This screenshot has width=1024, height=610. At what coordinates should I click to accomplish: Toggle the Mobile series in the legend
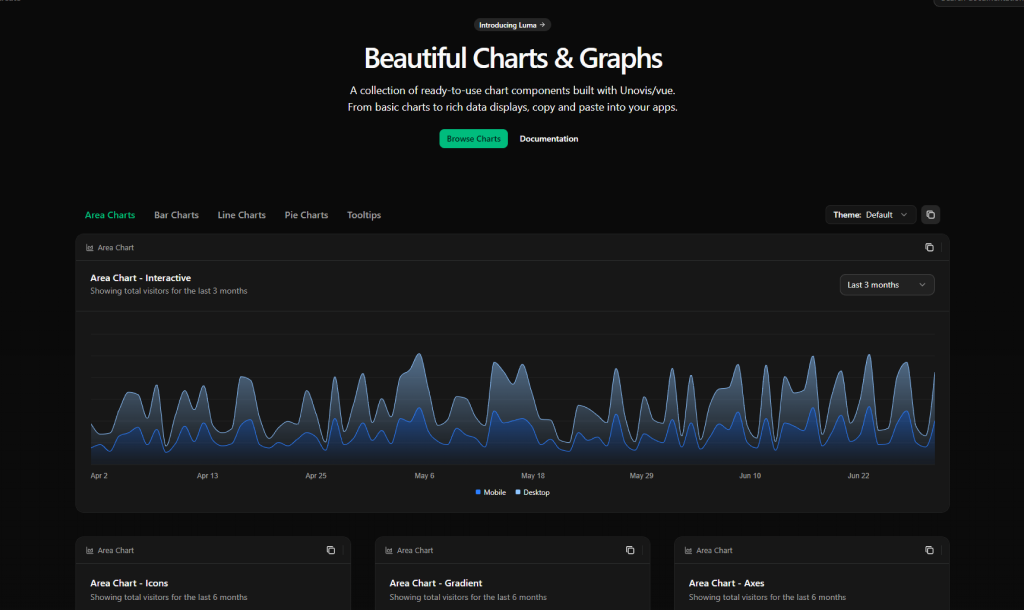pyautogui.click(x=490, y=492)
